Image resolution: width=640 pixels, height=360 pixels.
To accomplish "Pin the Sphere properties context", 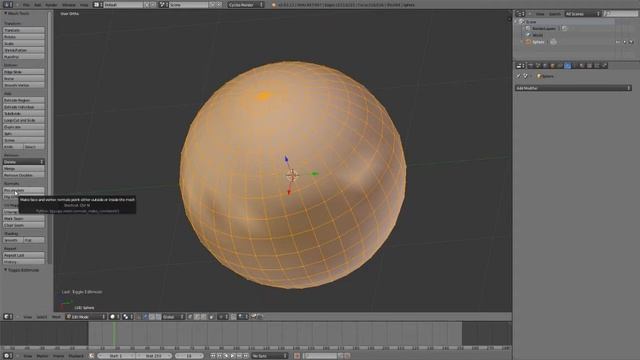I will coord(518,76).
